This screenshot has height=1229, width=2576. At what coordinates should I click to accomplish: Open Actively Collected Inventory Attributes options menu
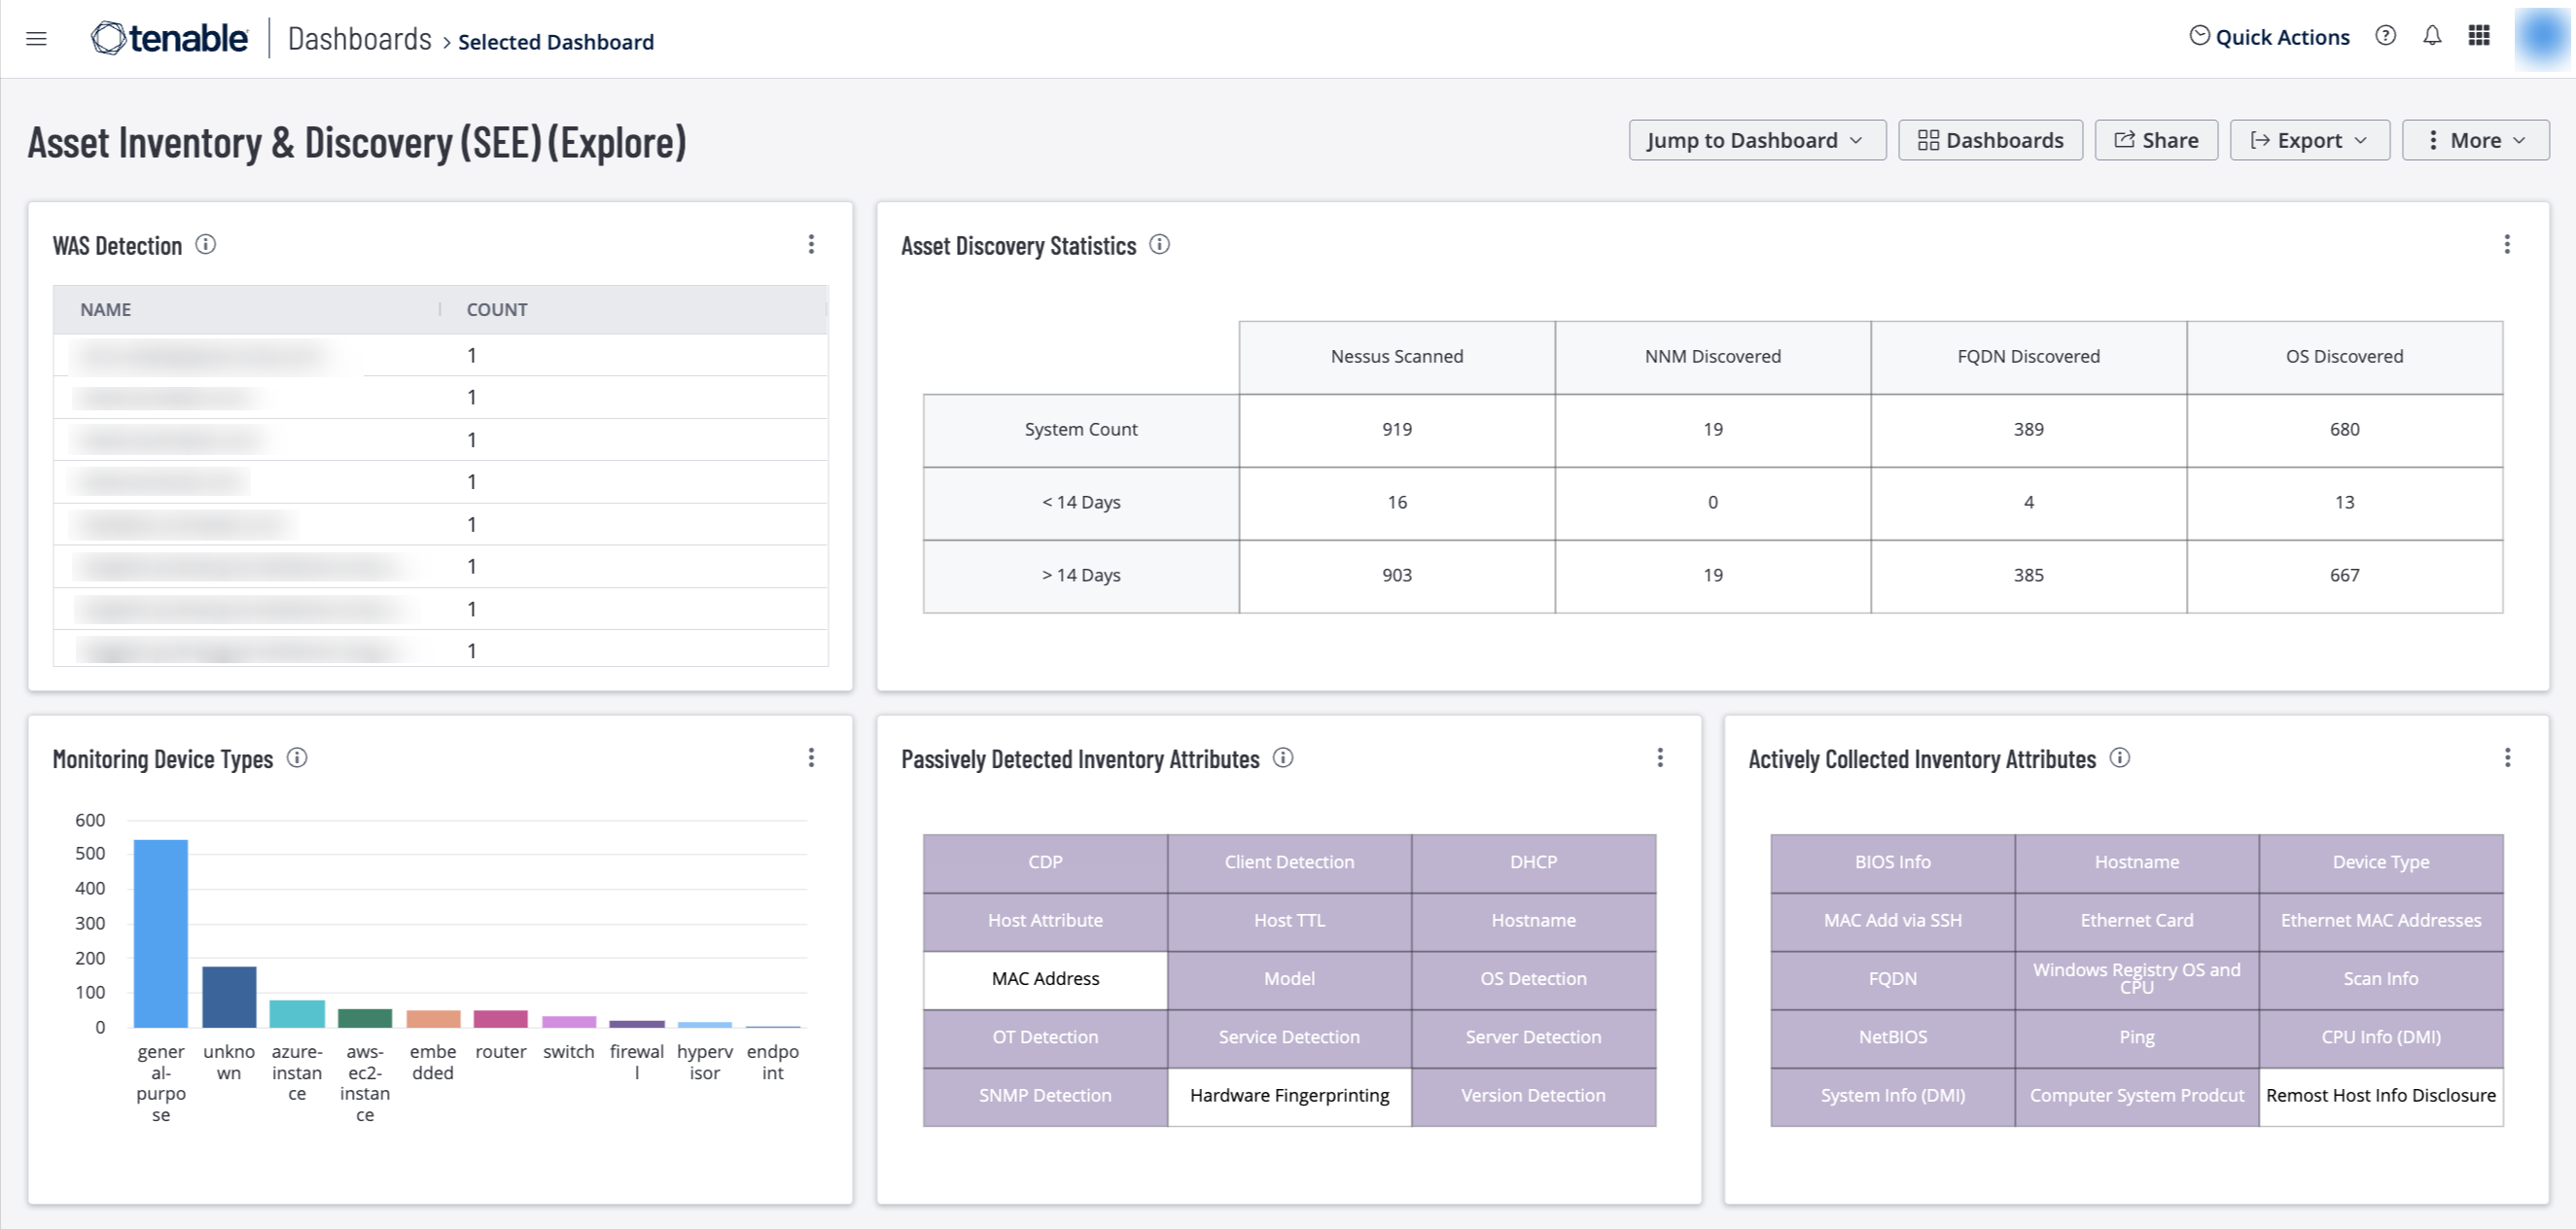point(2507,758)
